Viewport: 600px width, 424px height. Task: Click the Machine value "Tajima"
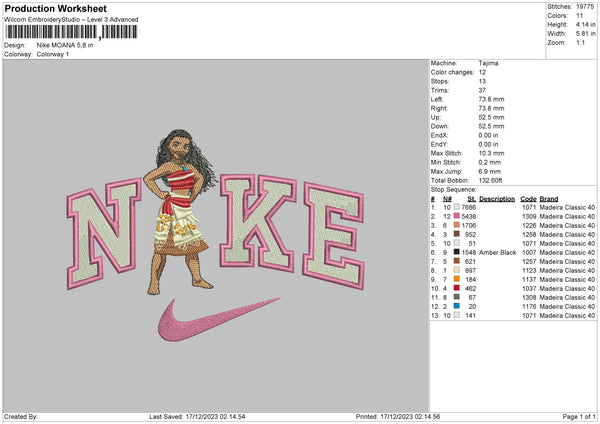click(488, 63)
